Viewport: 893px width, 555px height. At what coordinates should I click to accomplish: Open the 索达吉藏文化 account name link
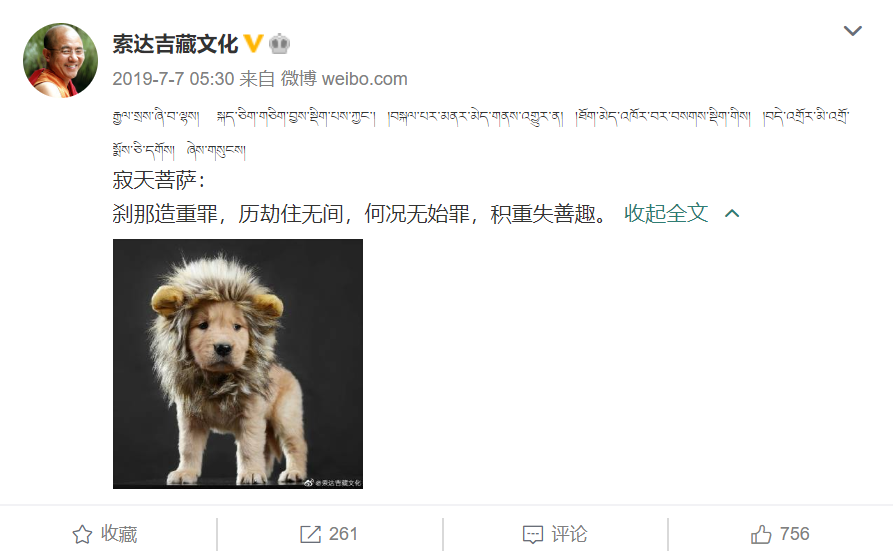click(x=175, y=44)
